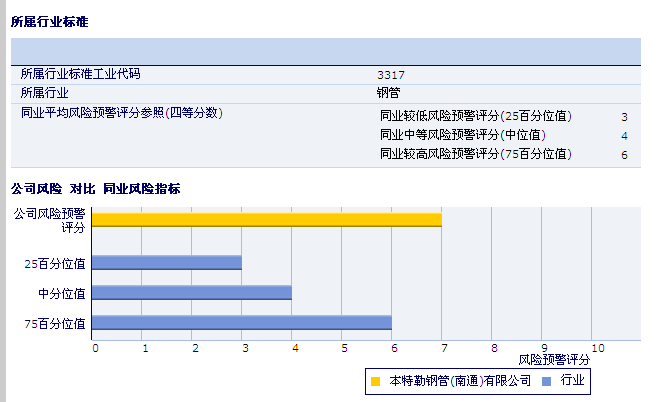Click the yellow 公司风险预警评分 bar
This screenshot has height=402, width=663.
(266, 219)
